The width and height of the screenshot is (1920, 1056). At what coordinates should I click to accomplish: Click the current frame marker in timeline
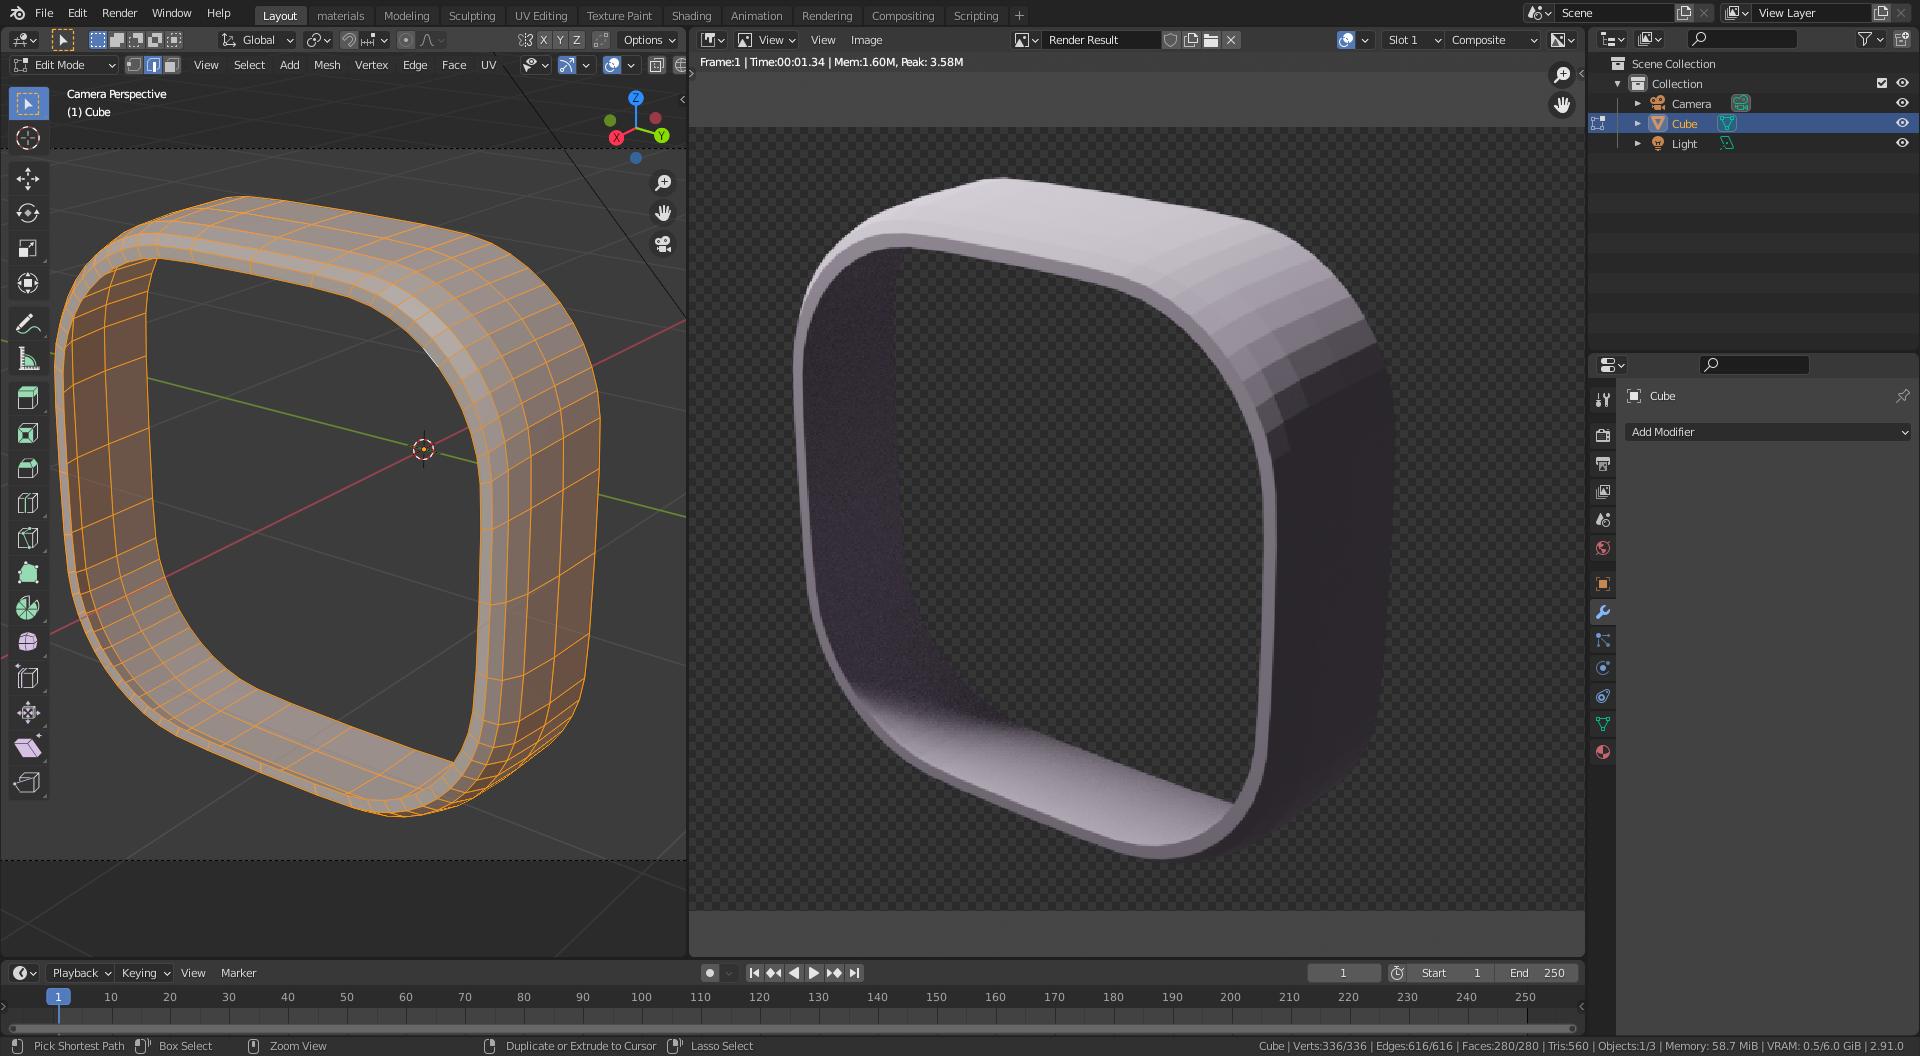[x=58, y=997]
